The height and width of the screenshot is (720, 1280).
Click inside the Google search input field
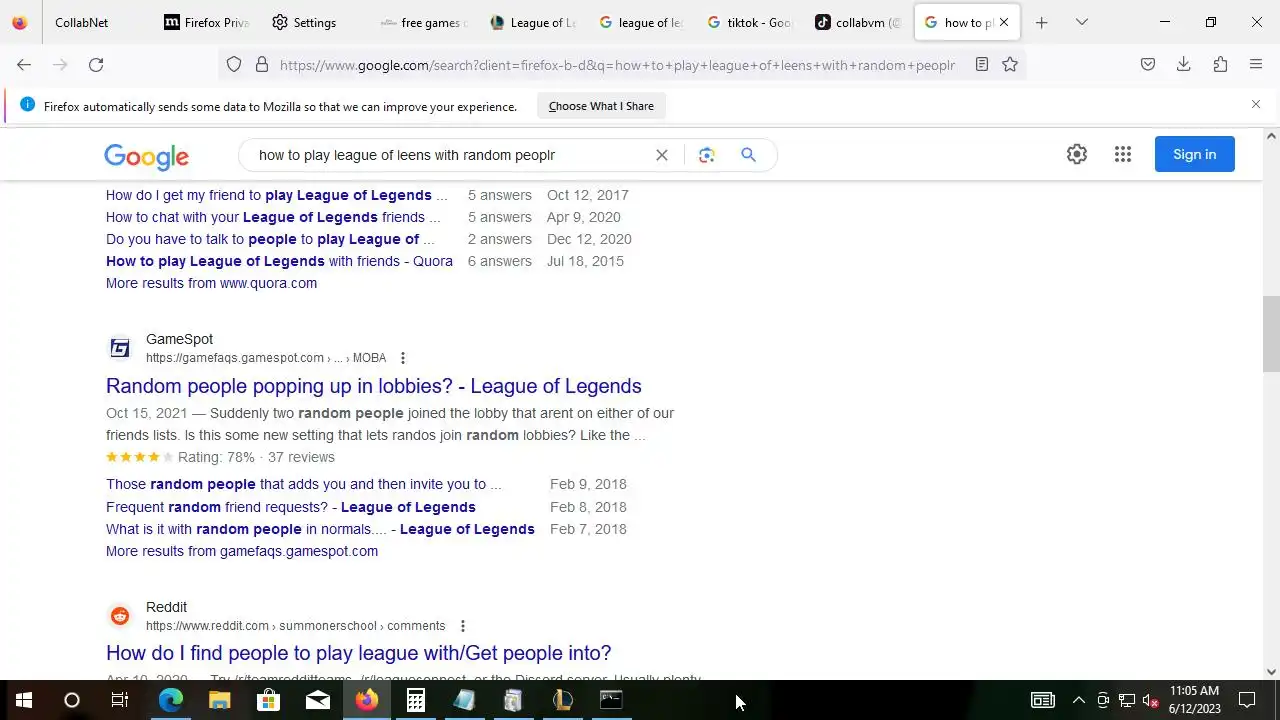(x=450, y=155)
